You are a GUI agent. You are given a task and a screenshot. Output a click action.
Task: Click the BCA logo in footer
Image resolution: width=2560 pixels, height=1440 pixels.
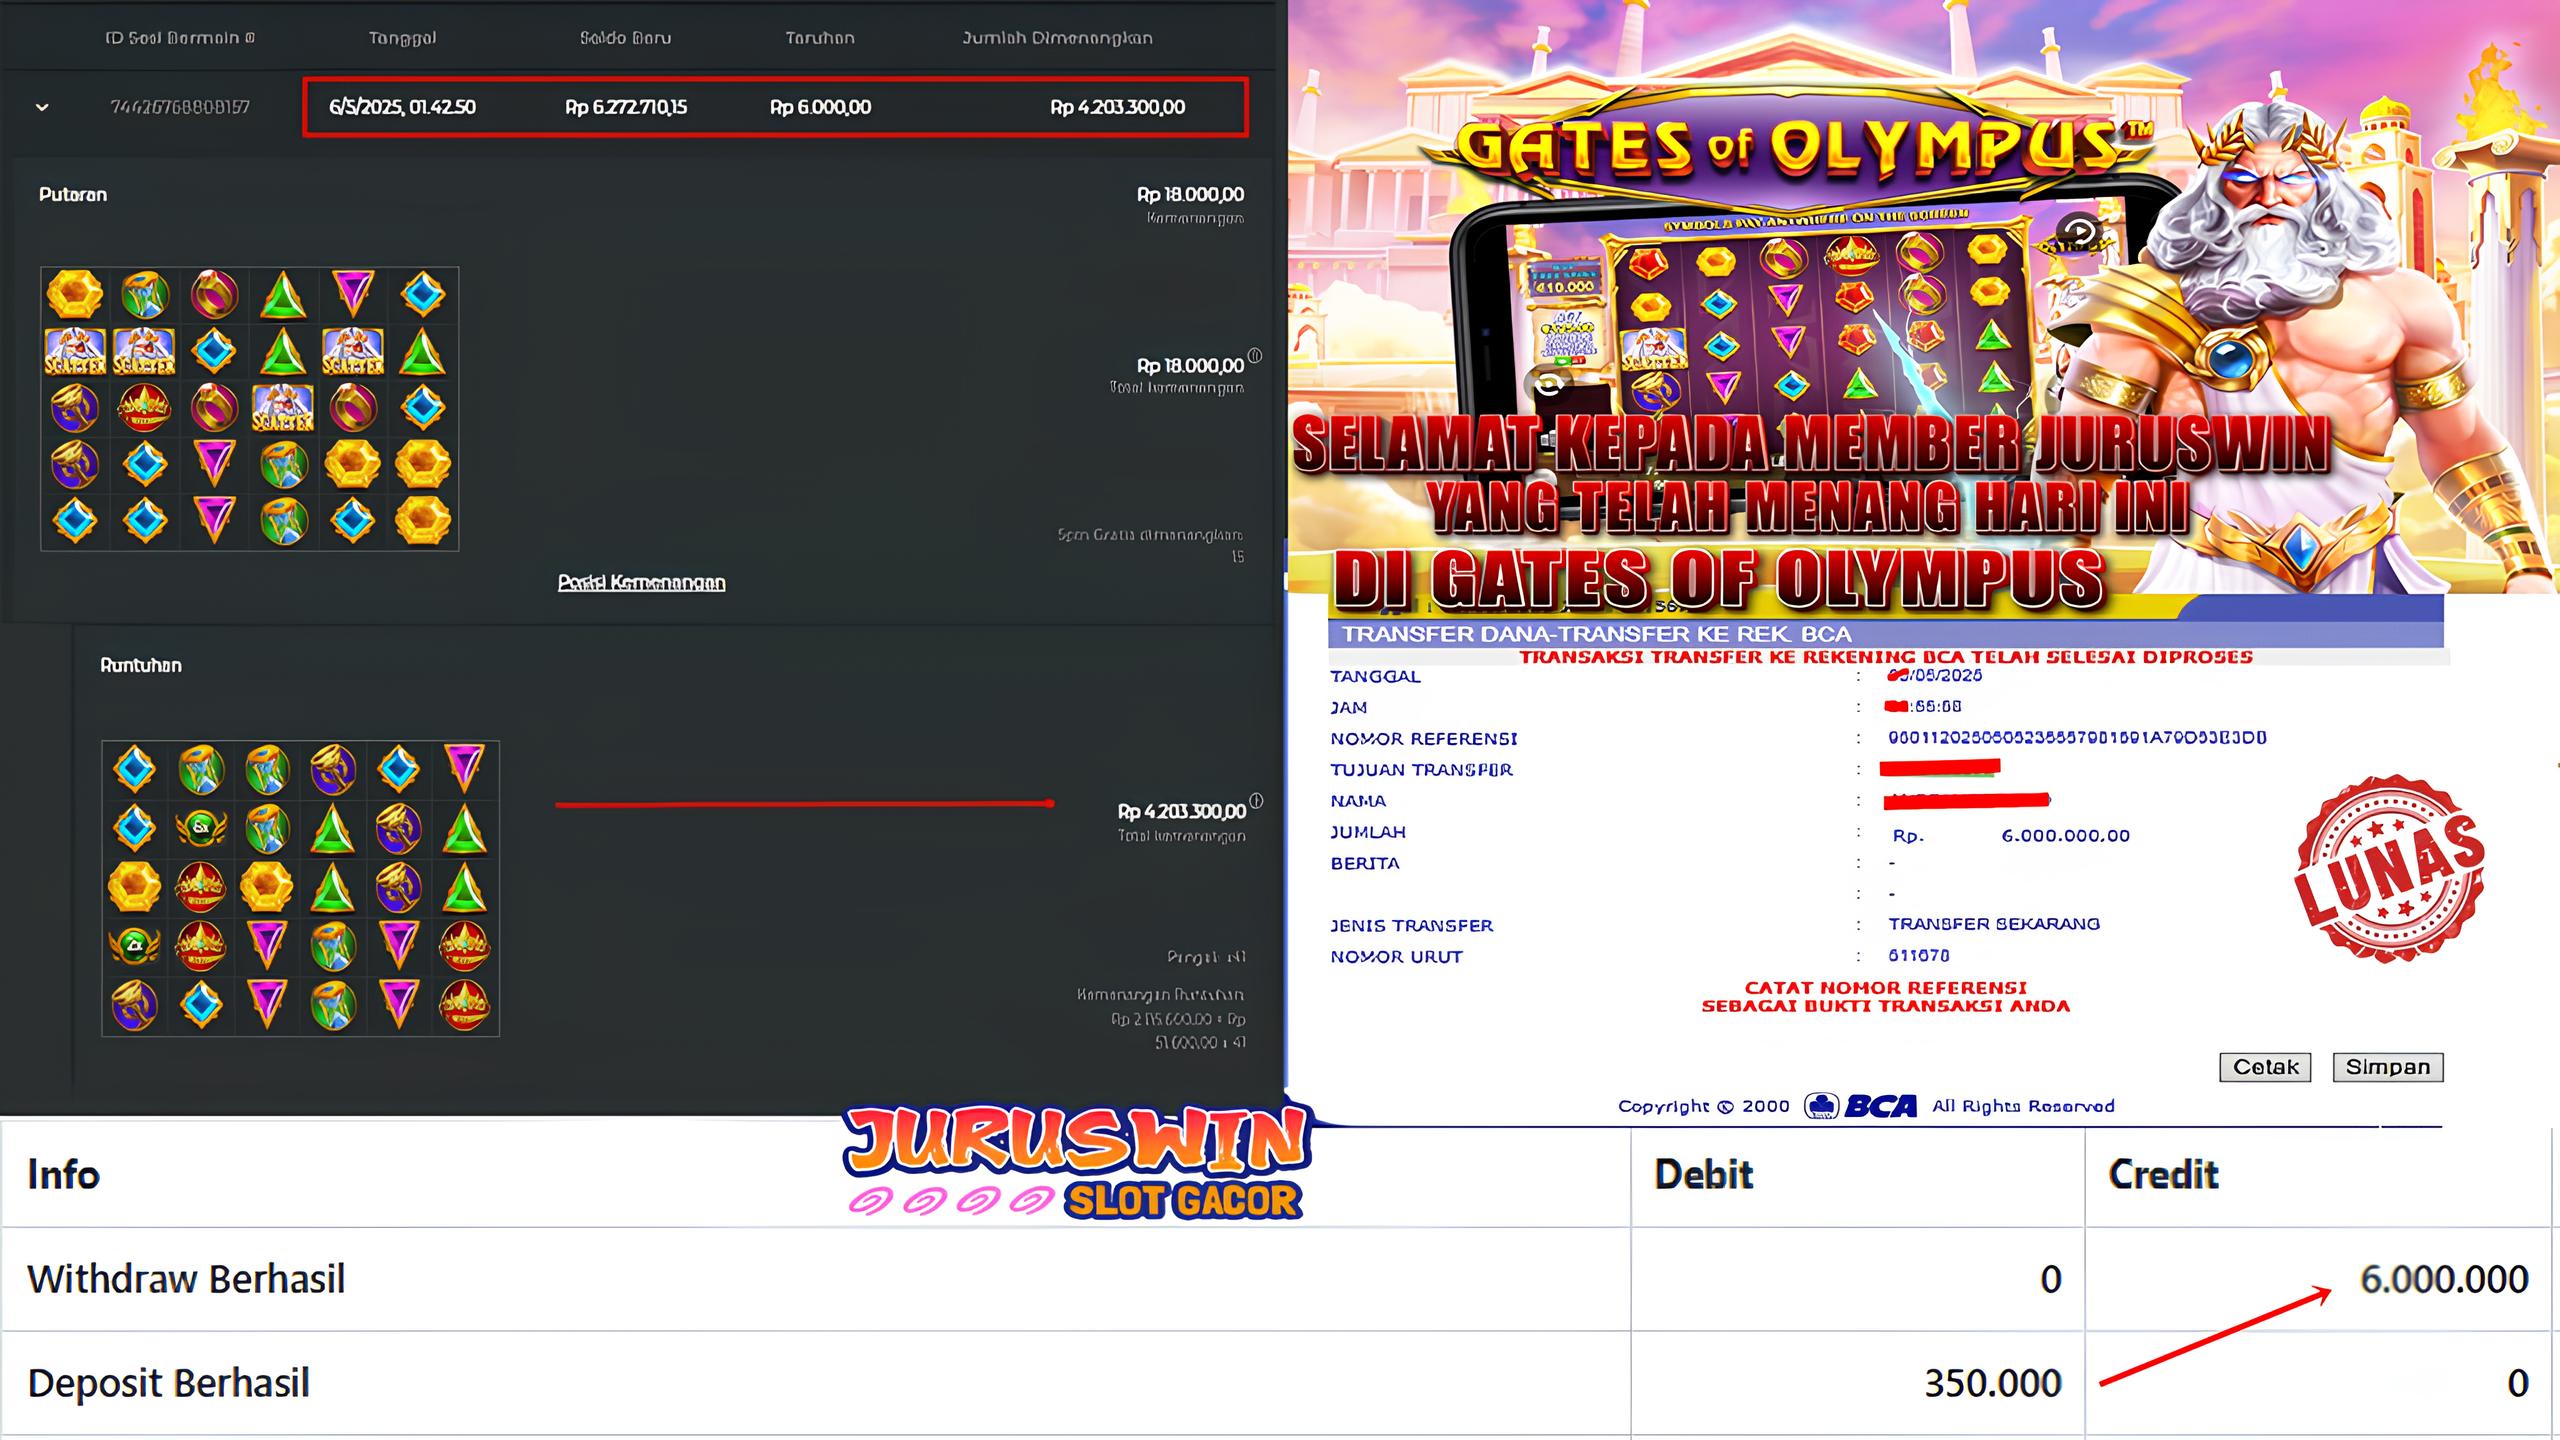pyautogui.click(x=1860, y=1106)
